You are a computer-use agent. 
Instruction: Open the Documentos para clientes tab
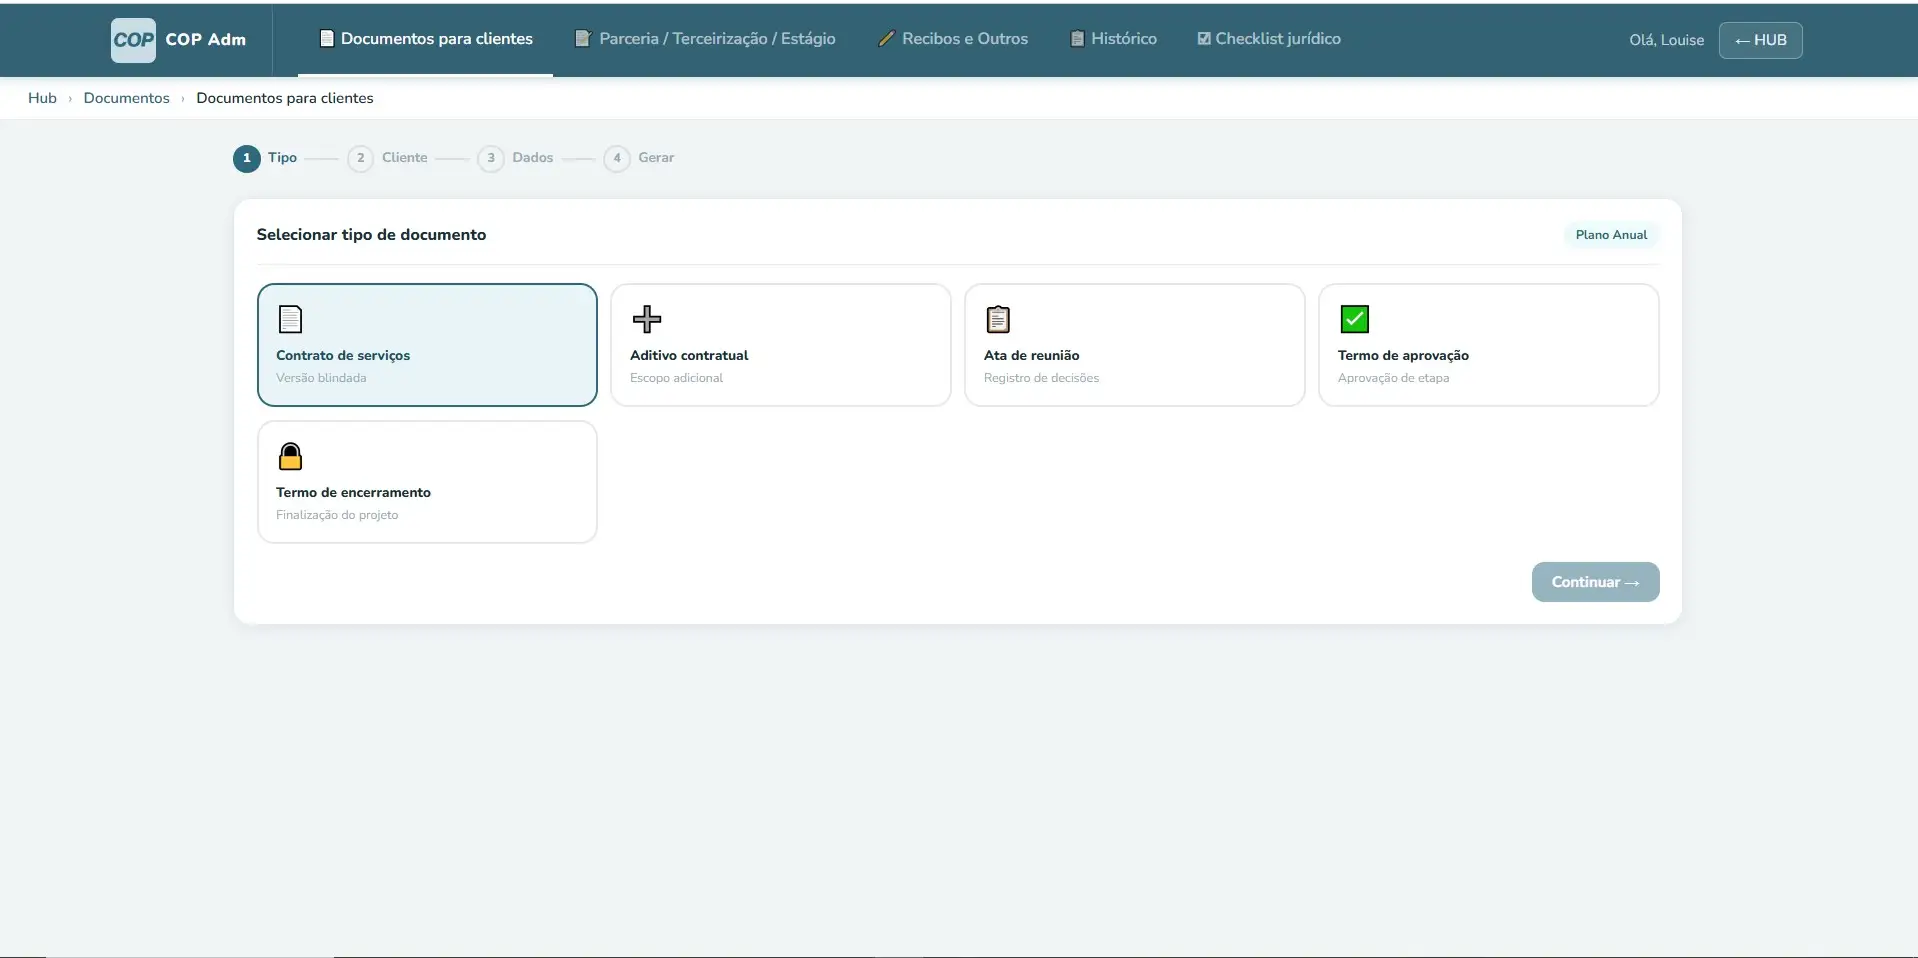(426, 39)
